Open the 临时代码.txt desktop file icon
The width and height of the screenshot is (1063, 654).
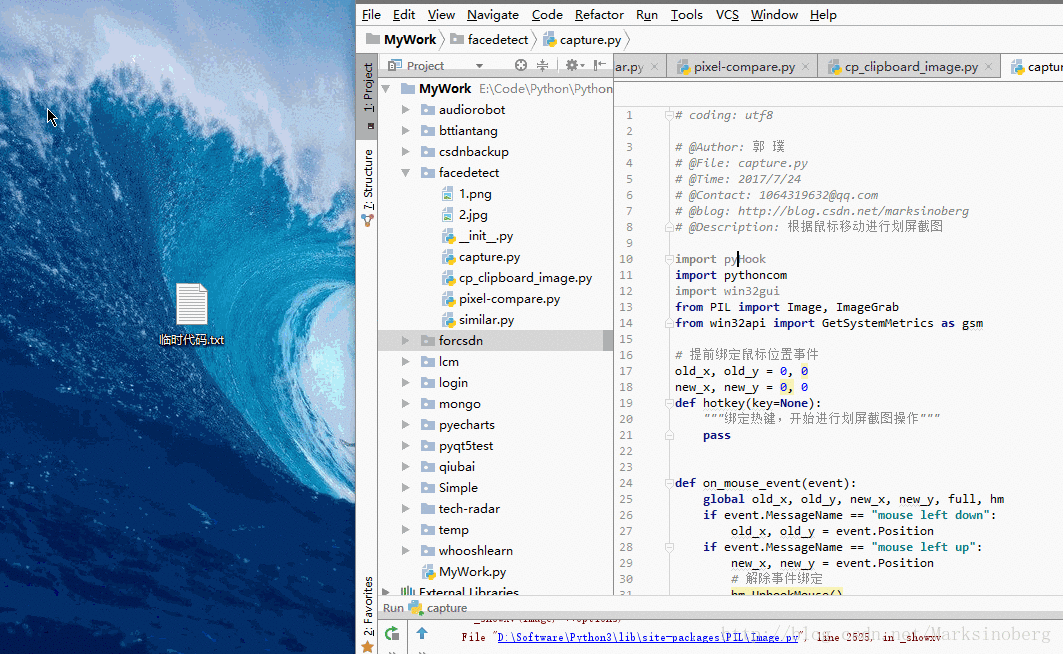(192, 304)
